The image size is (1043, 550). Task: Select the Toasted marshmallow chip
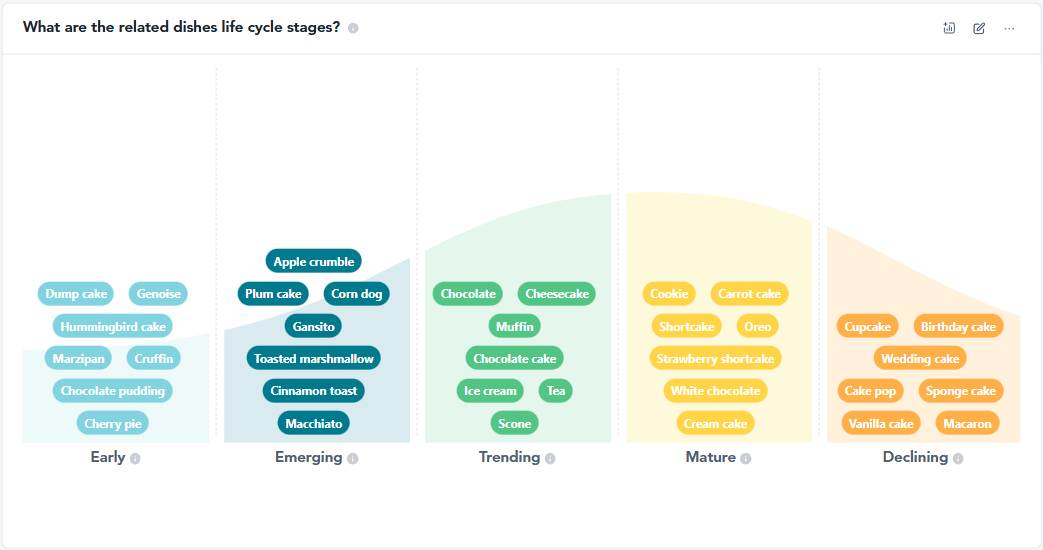point(314,358)
